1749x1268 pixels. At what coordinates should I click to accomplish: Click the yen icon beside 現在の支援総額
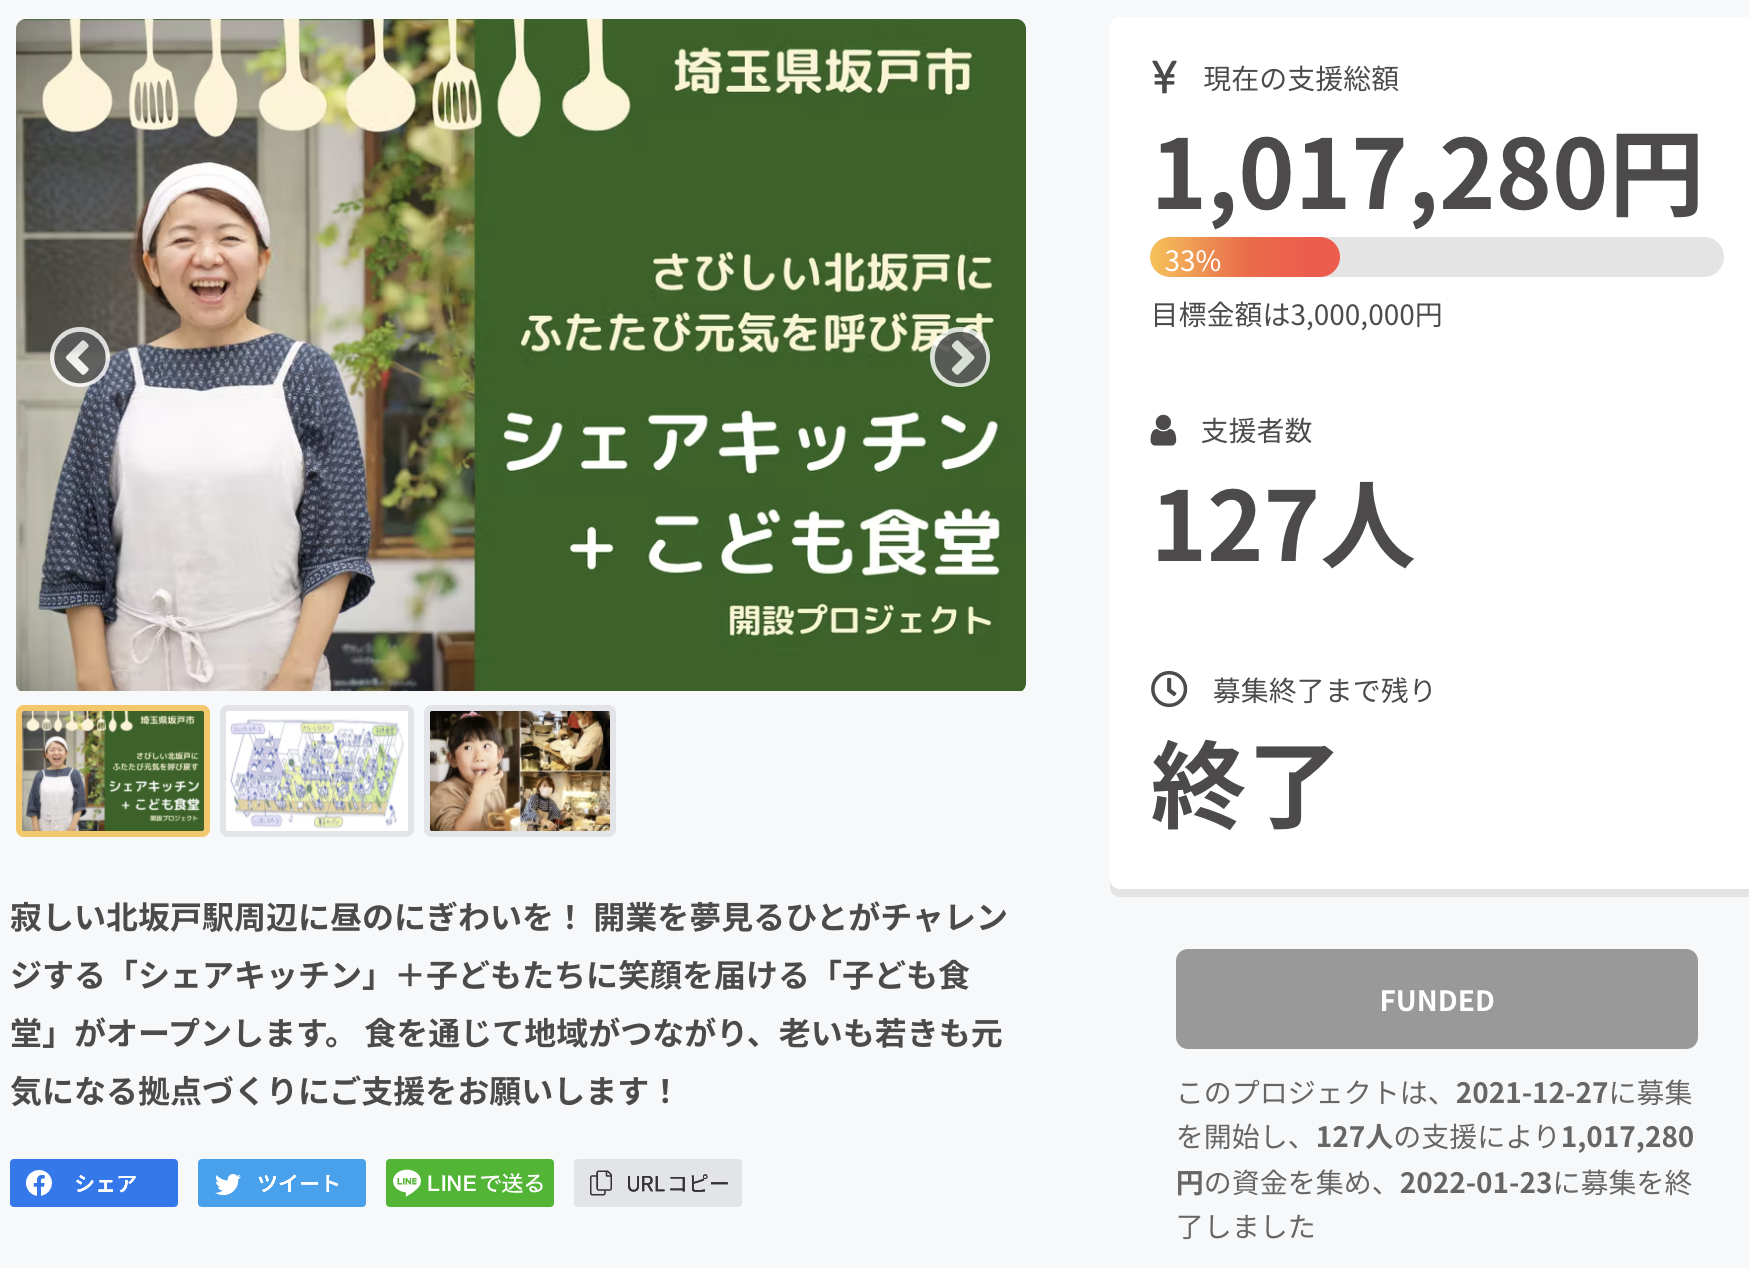click(1164, 77)
